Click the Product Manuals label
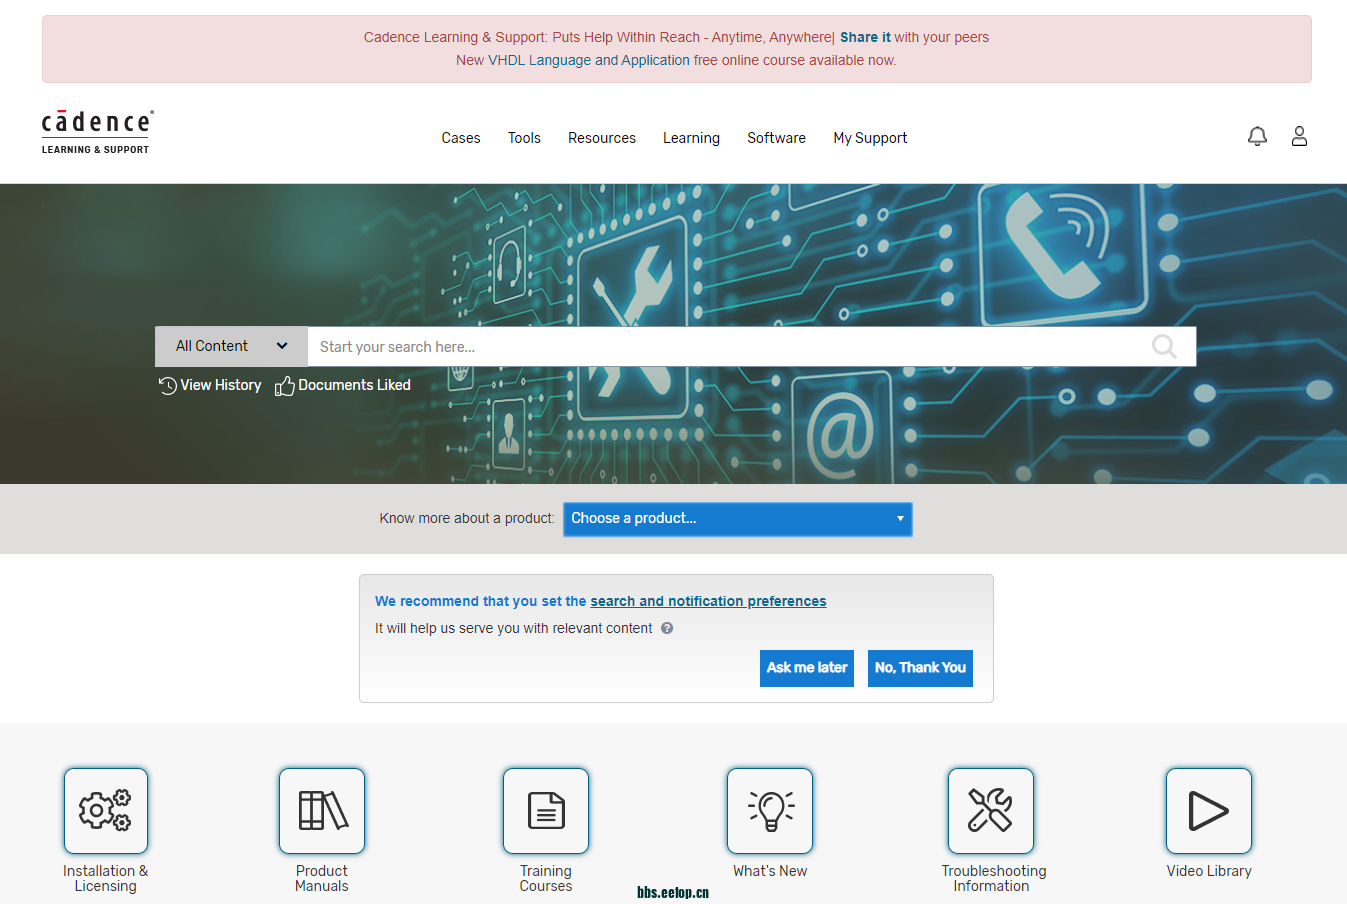This screenshot has width=1347, height=904. (322, 878)
